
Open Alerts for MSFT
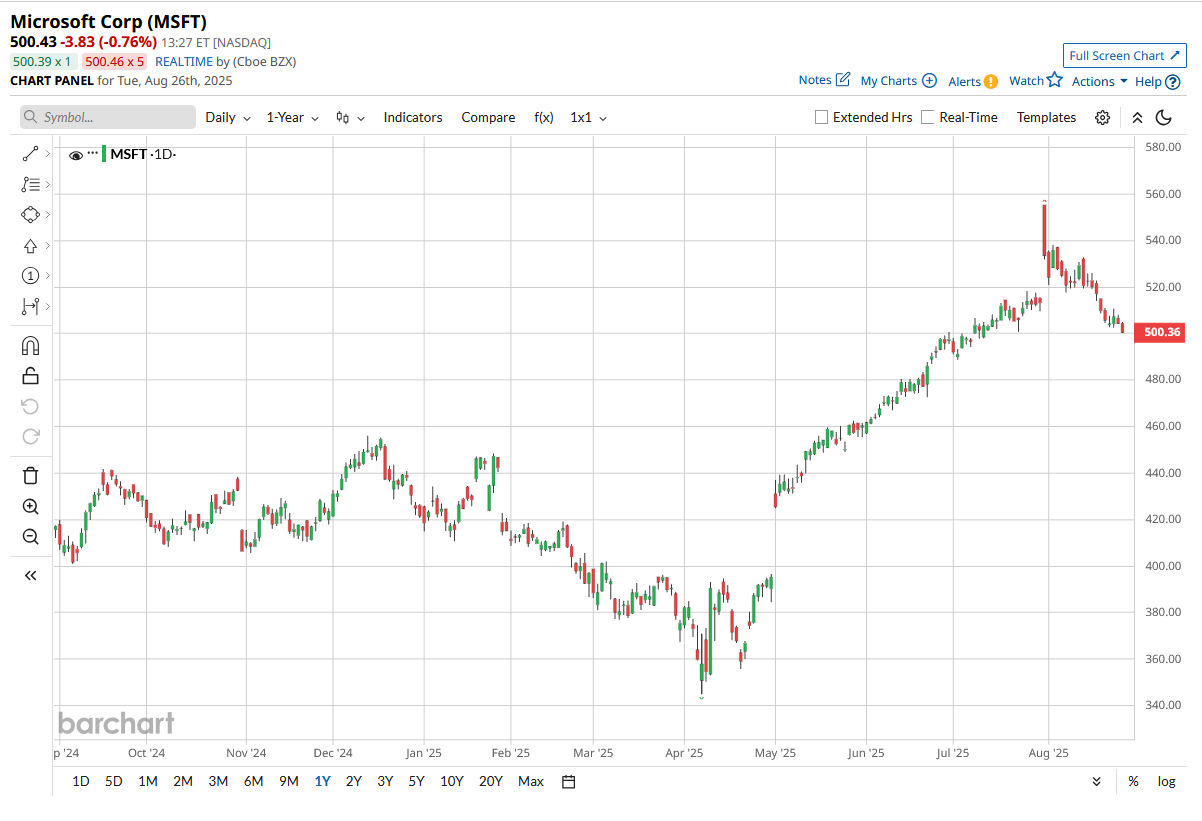point(973,81)
